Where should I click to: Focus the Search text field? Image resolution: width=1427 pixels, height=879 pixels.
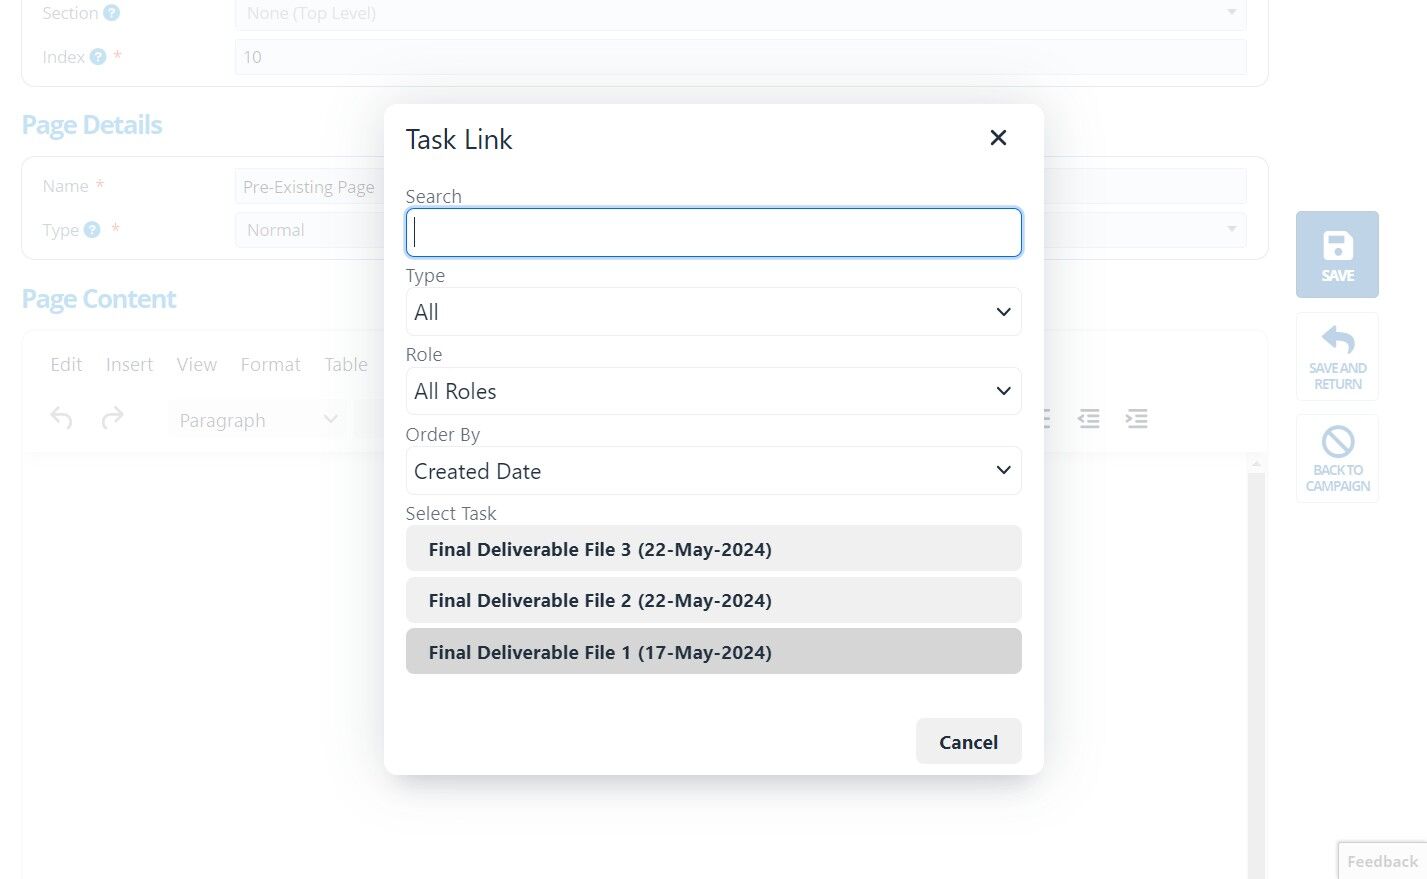(713, 233)
